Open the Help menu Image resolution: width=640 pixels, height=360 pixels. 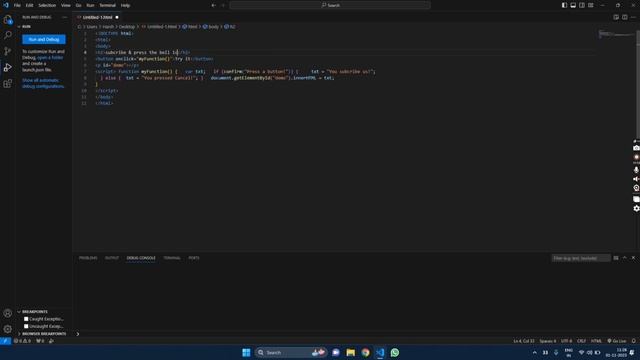[125, 5]
